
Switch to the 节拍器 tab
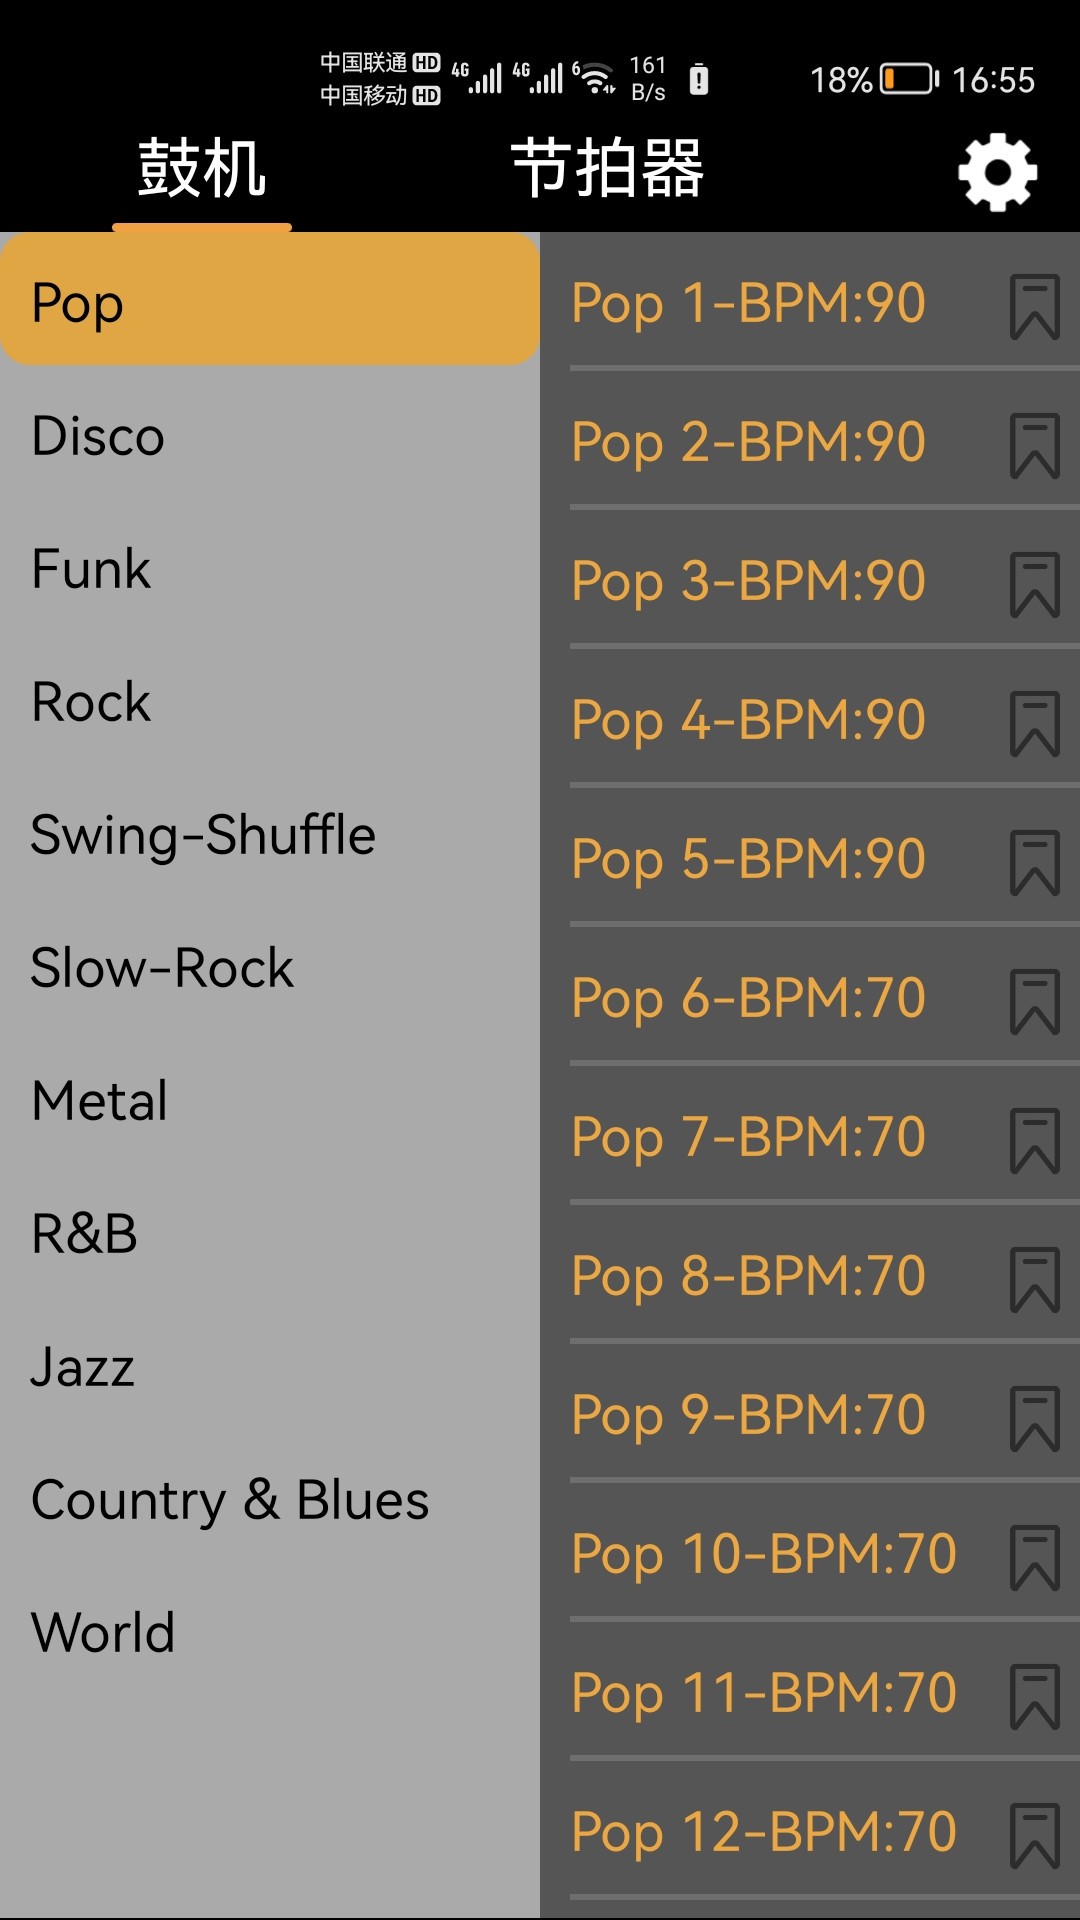coord(607,168)
